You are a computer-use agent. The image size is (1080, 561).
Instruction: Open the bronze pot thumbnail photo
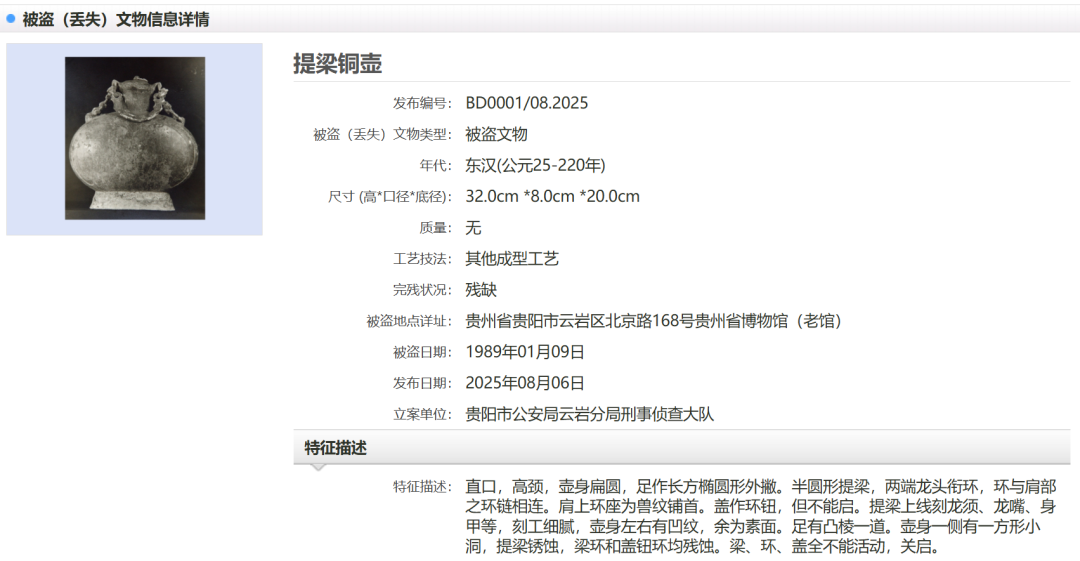click(x=135, y=138)
